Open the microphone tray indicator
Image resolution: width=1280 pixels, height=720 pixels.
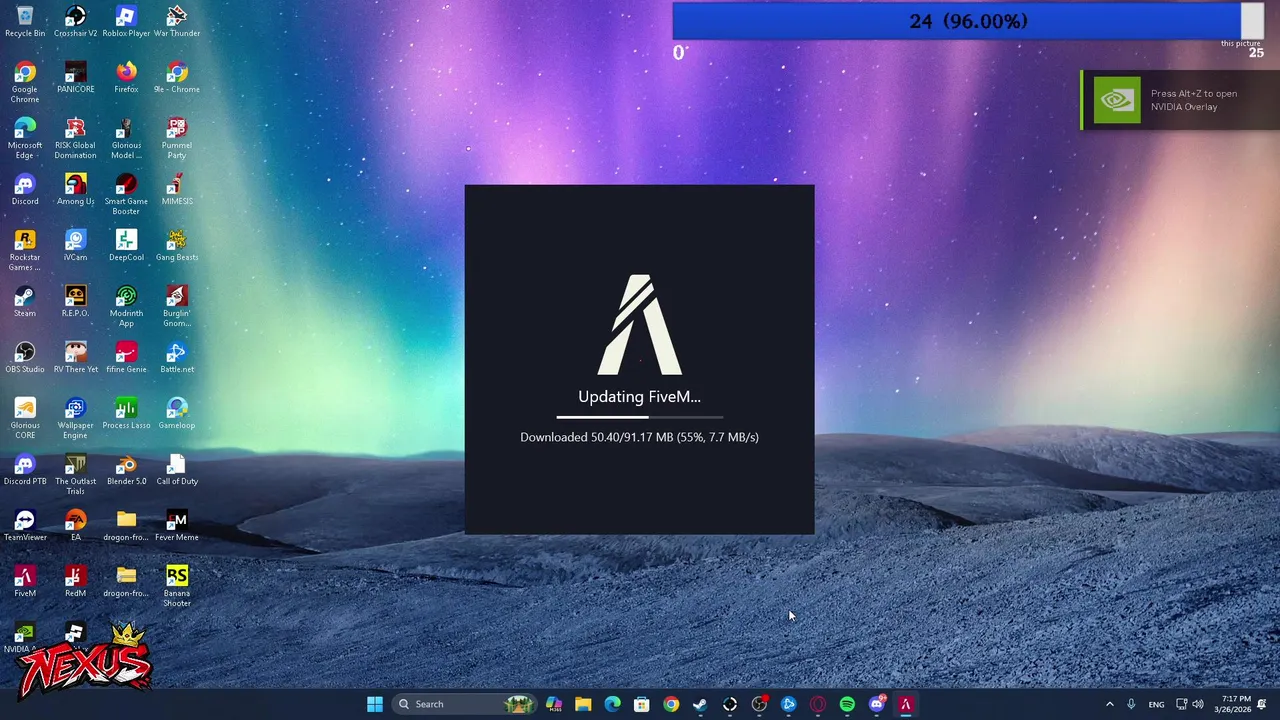click(1131, 704)
